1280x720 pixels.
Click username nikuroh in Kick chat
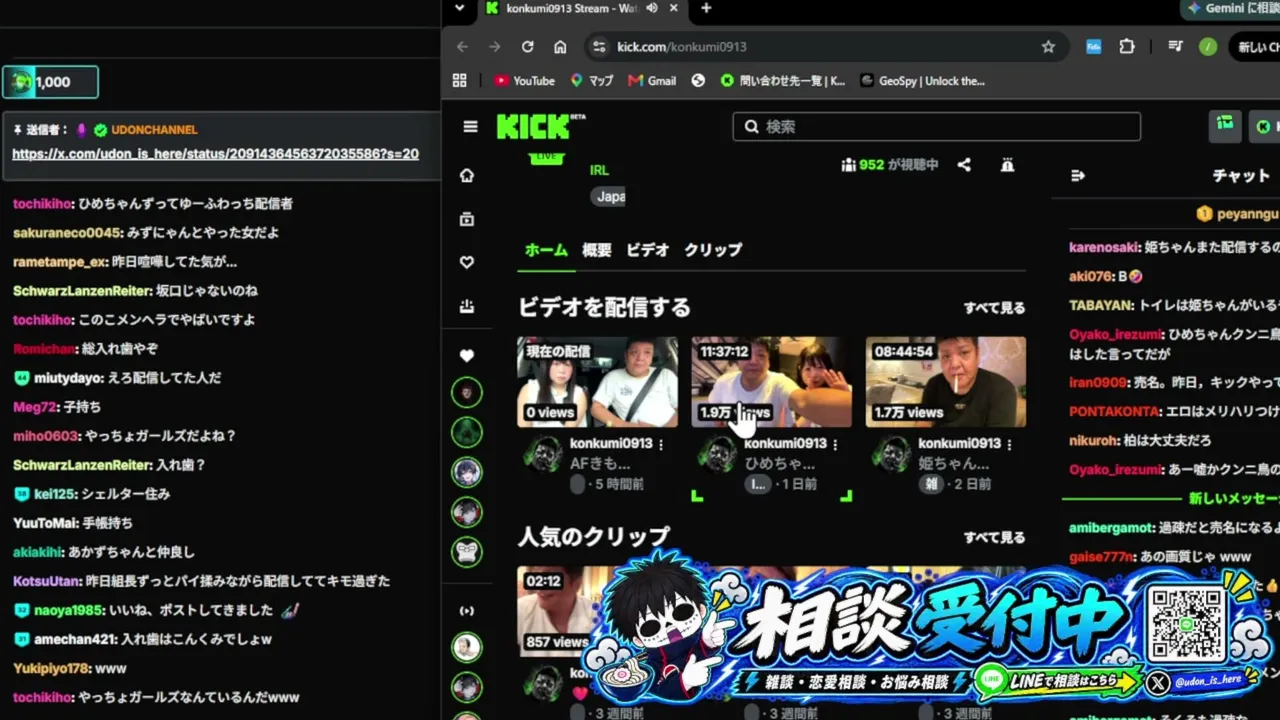tap(1094, 440)
